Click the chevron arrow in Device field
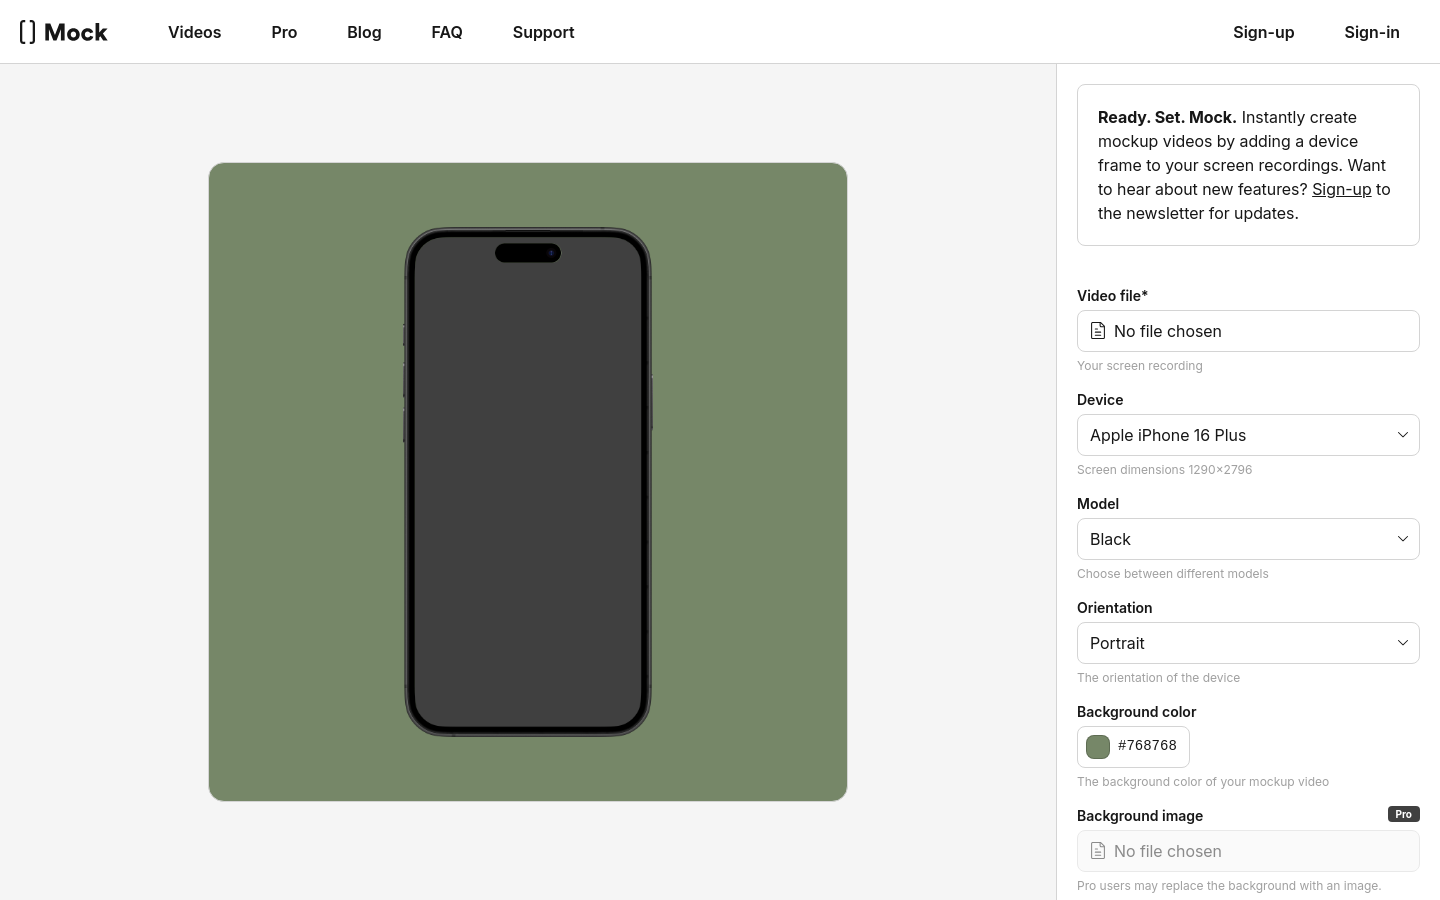The width and height of the screenshot is (1440, 900). (1402, 435)
